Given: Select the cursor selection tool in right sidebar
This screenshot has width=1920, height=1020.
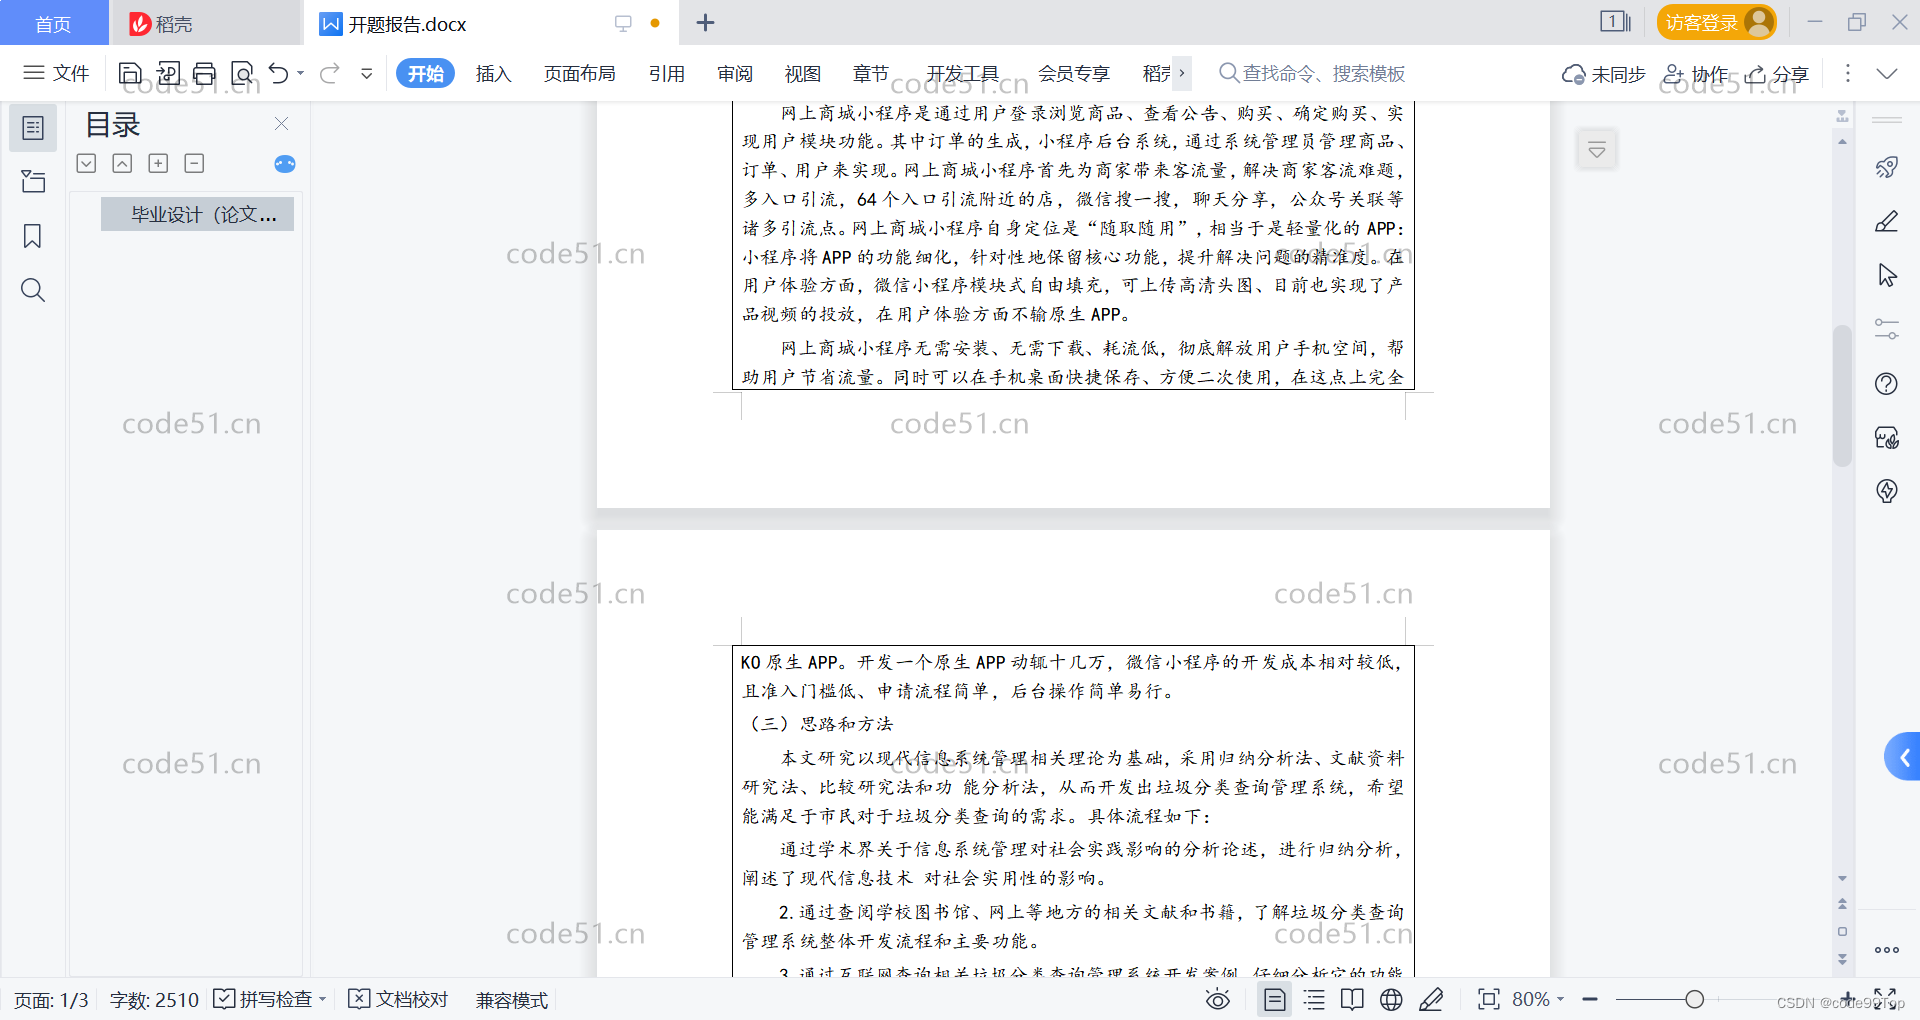Looking at the screenshot, I should point(1887,275).
